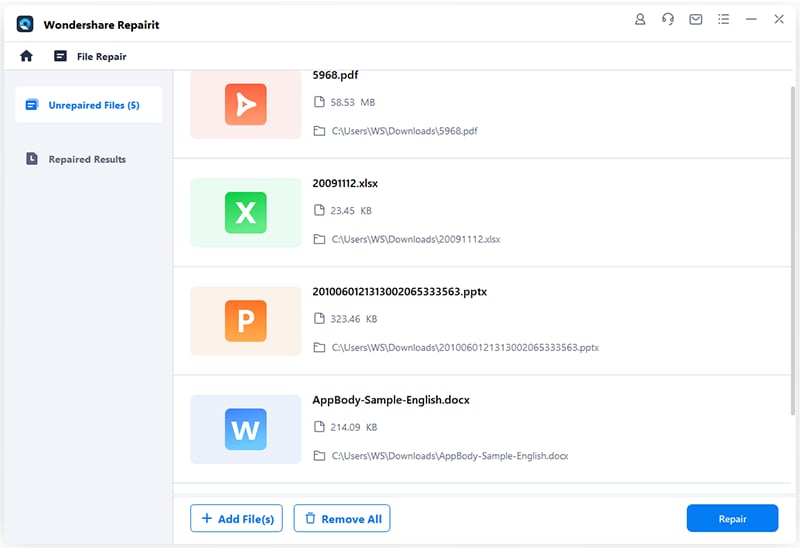
Task: Open the user account icon
Action: pos(641,19)
